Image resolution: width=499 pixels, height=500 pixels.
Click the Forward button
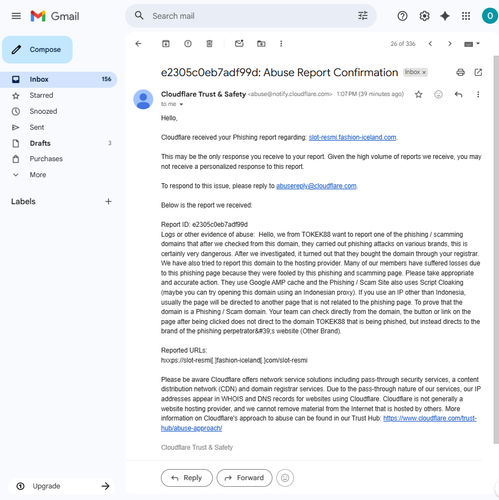click(x=244, y=478)
